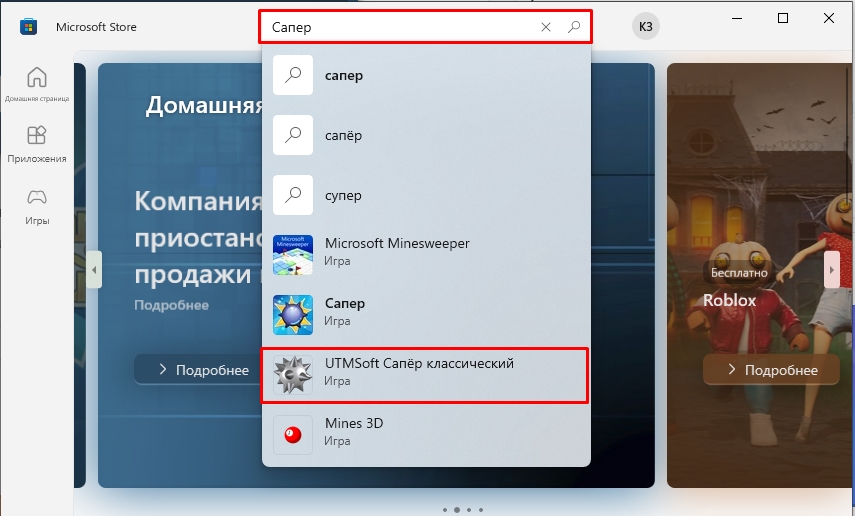Select the highlighted second carousel page dot
This screenshot has width=855, height=516.
456,510
